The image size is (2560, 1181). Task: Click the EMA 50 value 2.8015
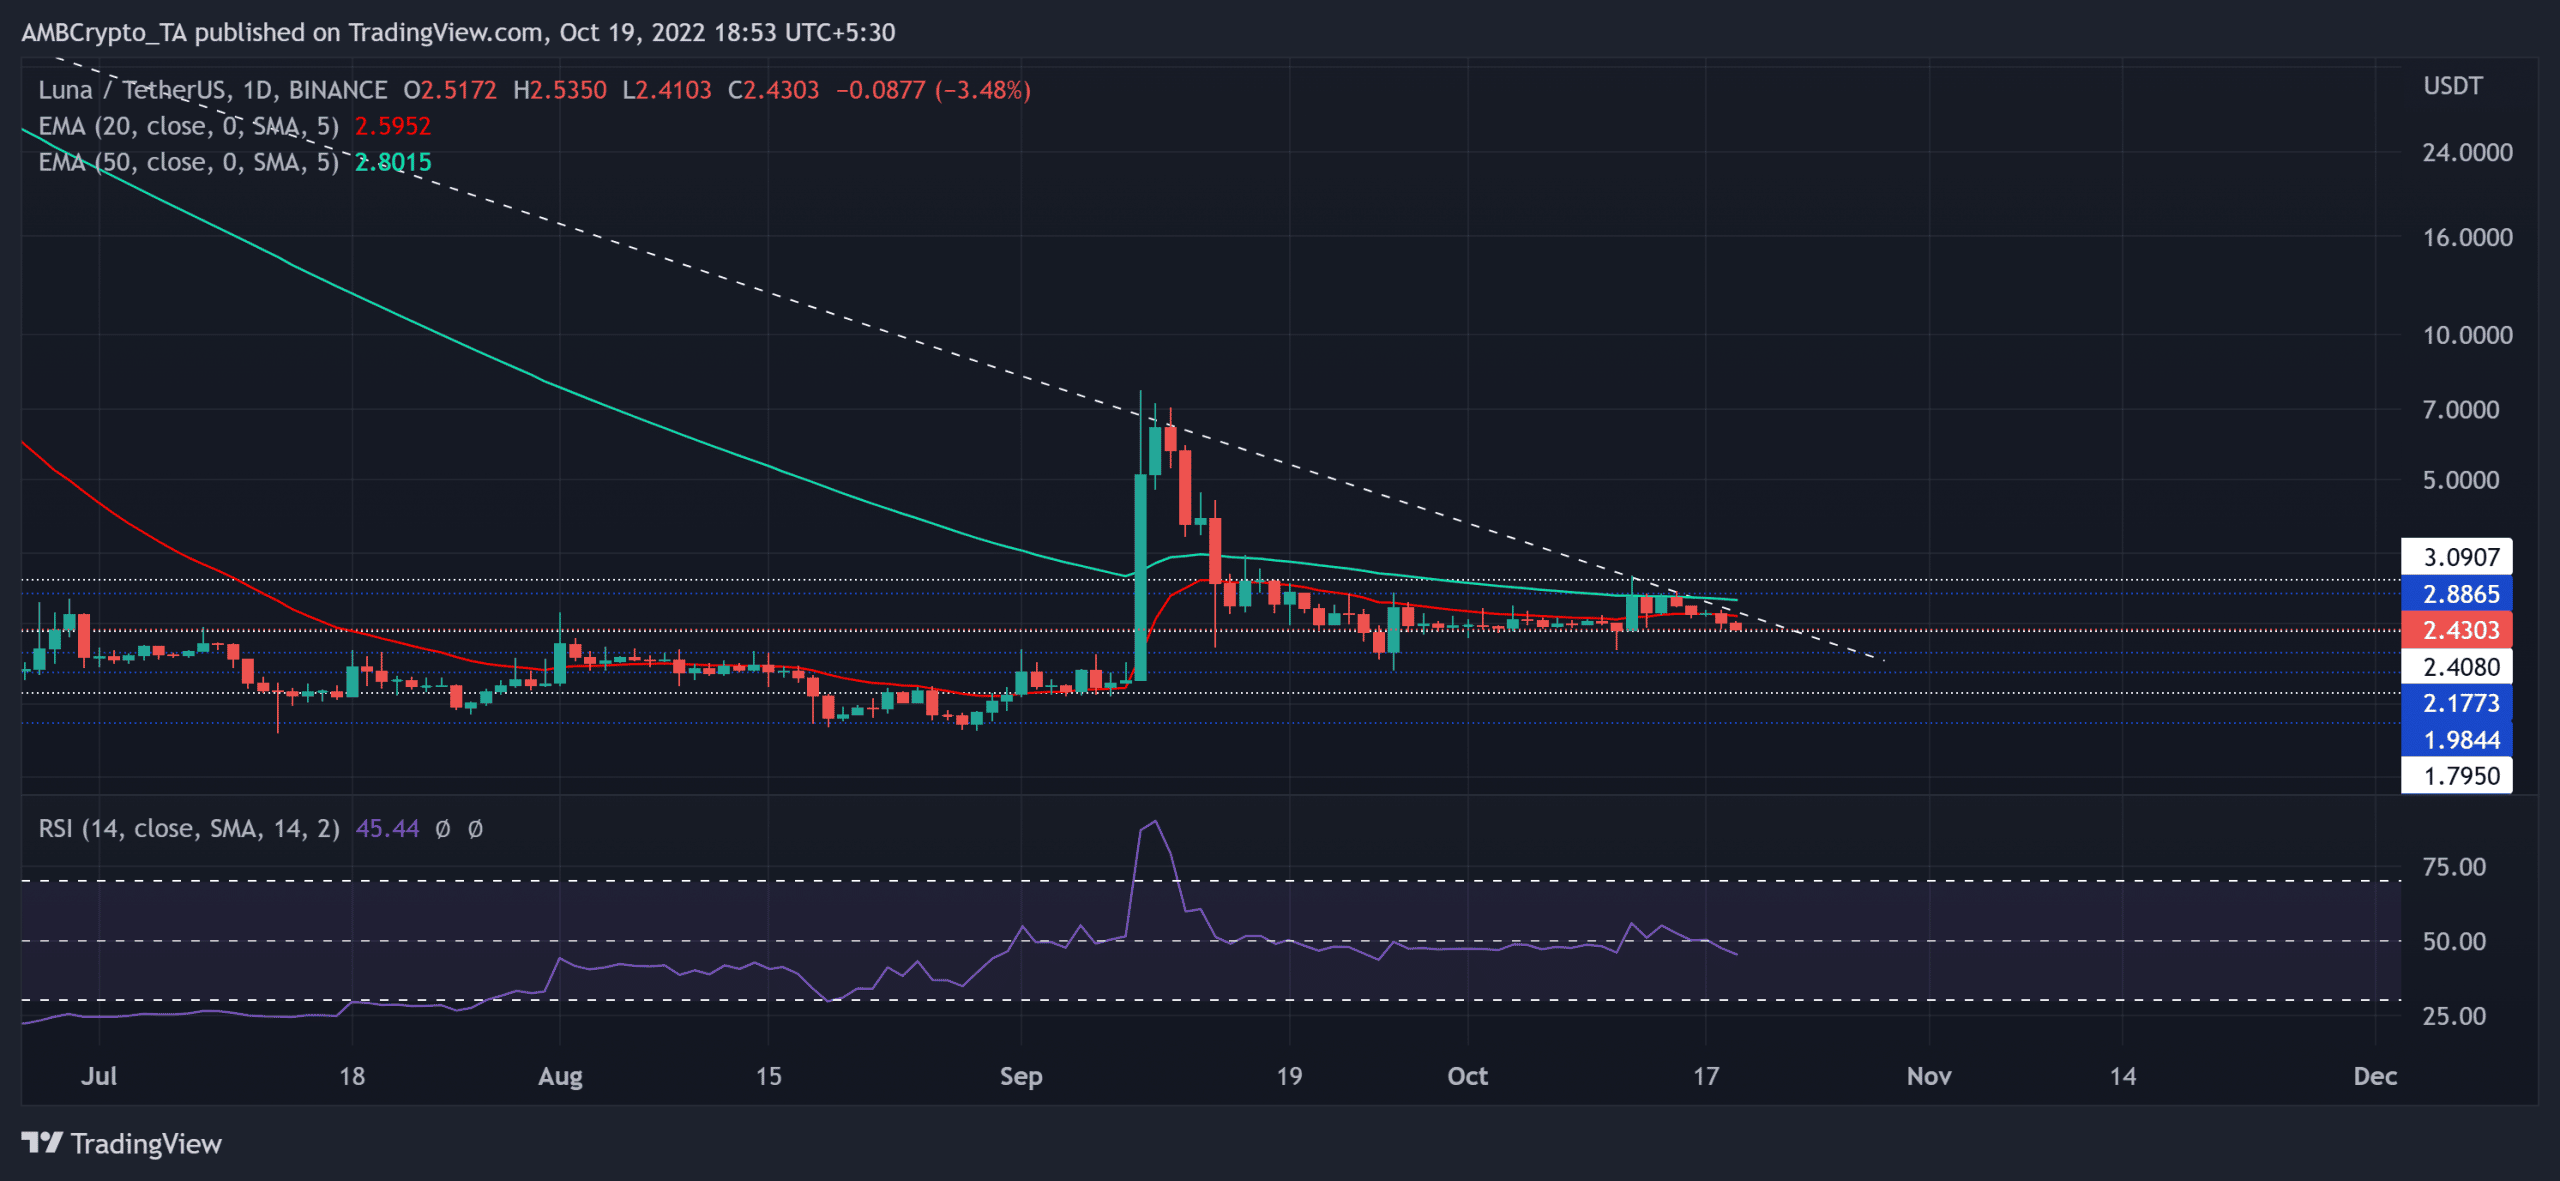tap(393, 162)
